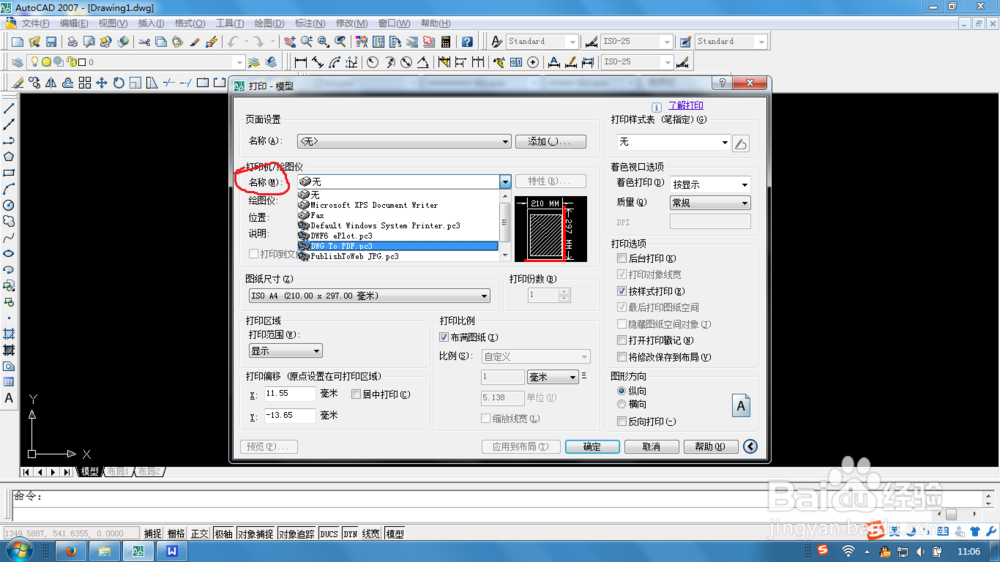This screenshot has height=562, width=1000.
Task: Open 绘图 menu
Action: (269, 24)
